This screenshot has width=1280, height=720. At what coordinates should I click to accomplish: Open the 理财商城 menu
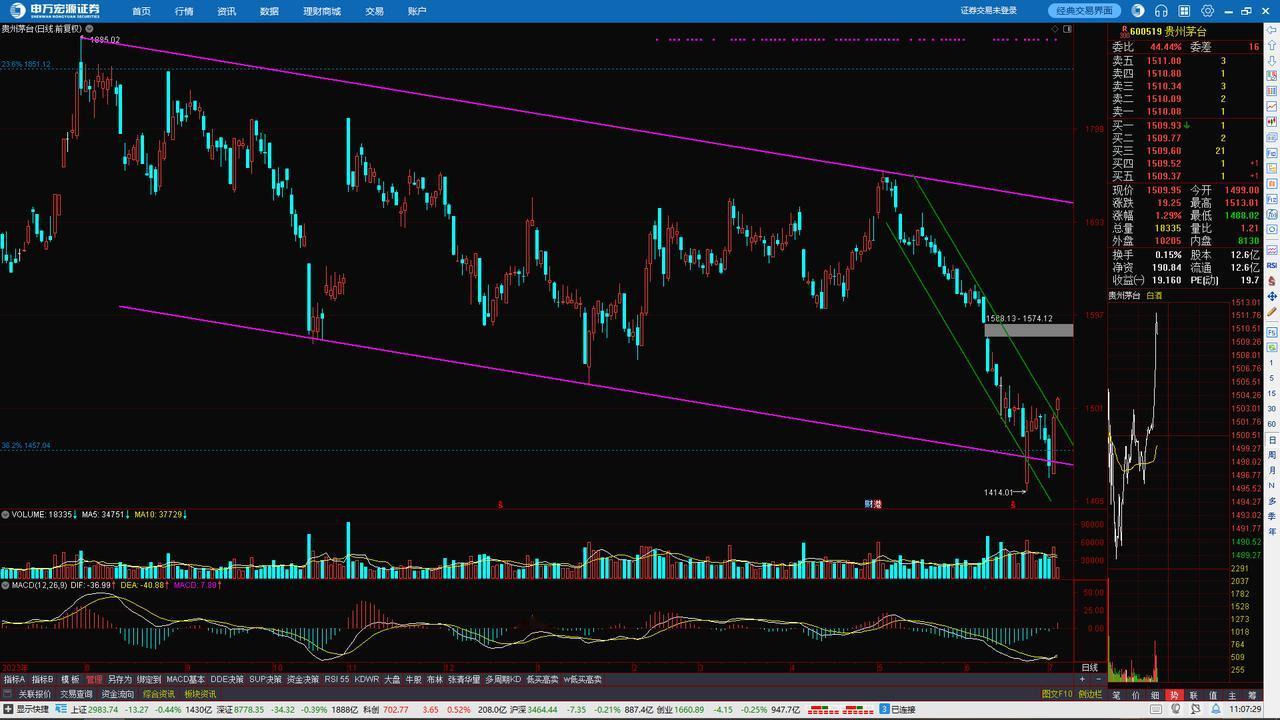tap(322, 11)
